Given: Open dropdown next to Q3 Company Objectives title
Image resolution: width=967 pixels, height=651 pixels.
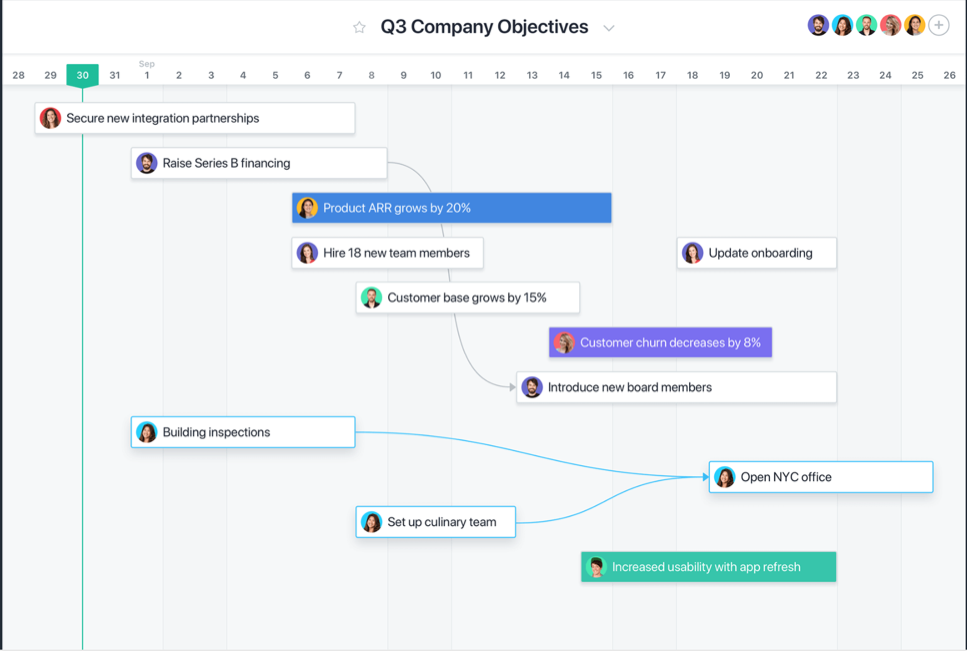Looking at the screenshot, I should point(609,28).
